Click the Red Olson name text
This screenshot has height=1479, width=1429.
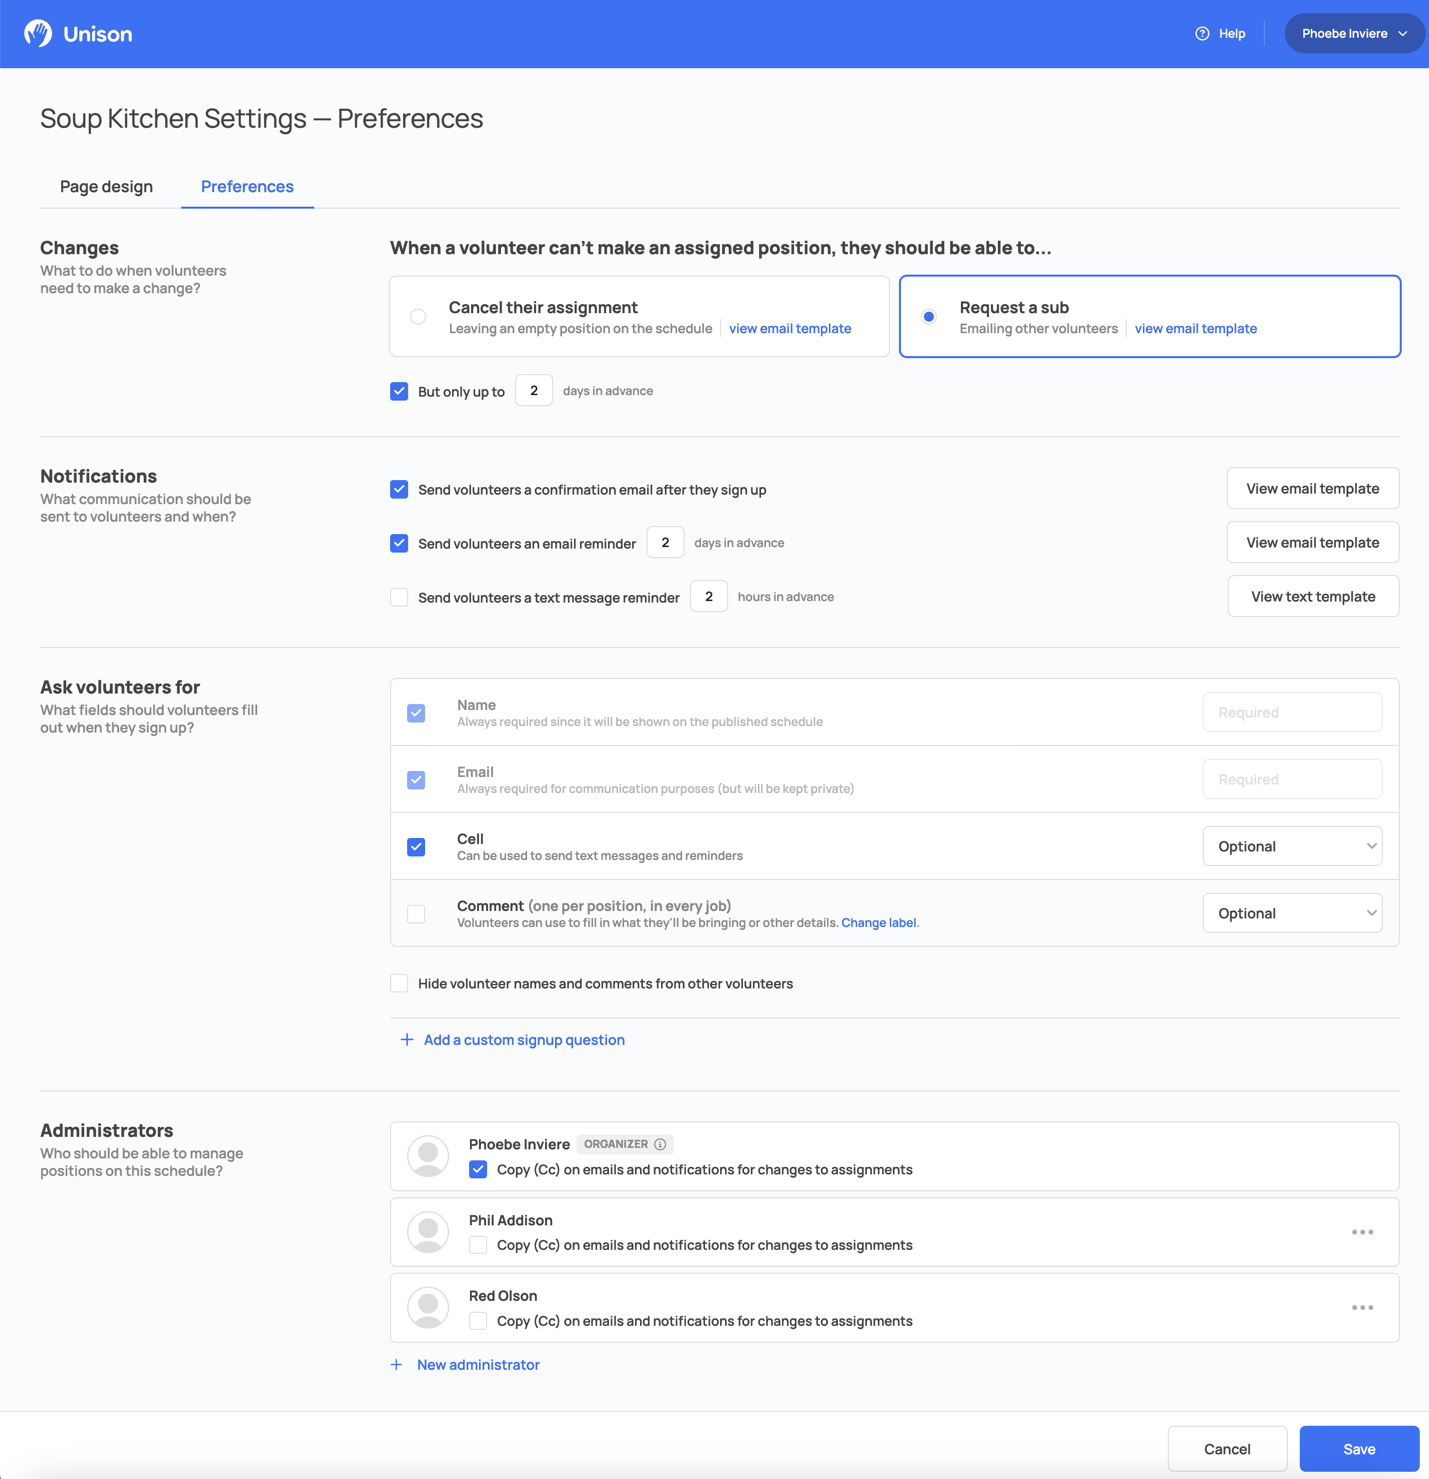click(503, 1296)
